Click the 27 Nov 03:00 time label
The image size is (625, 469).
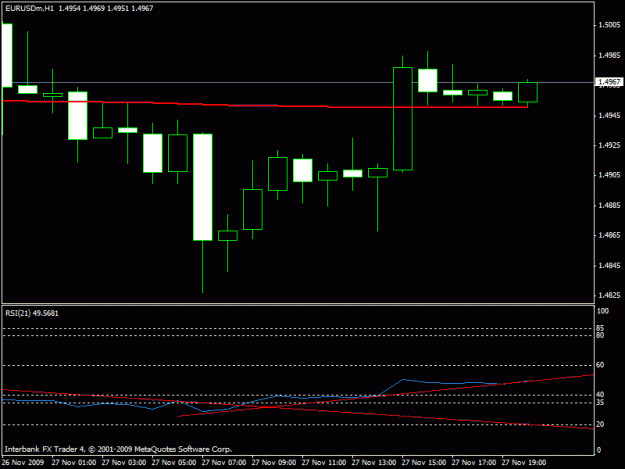click(x=124, y=462)
